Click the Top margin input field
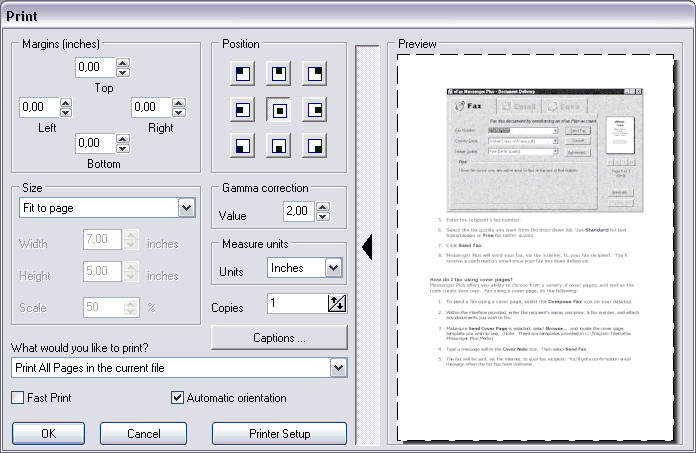Image resolution: width=696 pixels, height=453 pixels. [x=95, y=67]
